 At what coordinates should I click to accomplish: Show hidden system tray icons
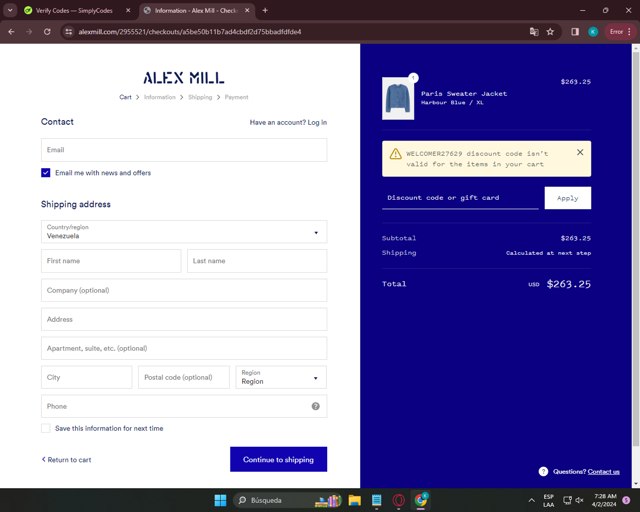[531, 500]
